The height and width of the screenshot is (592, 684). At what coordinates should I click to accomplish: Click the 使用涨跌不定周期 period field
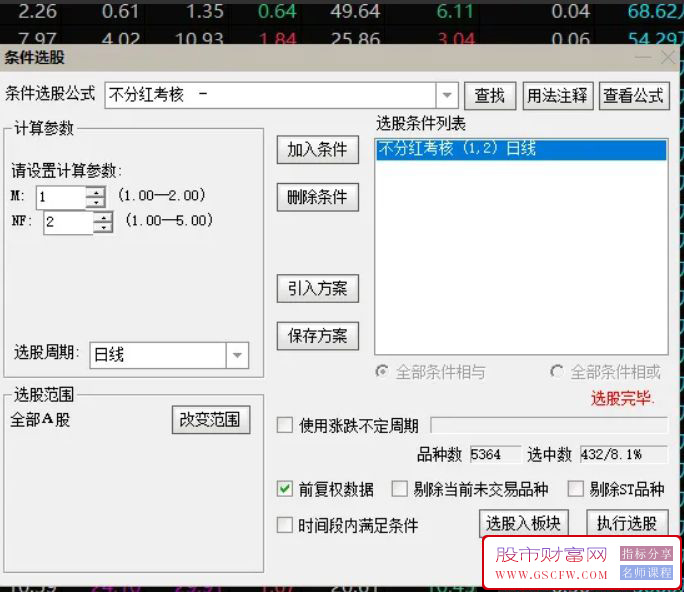[x=549, y=425]
